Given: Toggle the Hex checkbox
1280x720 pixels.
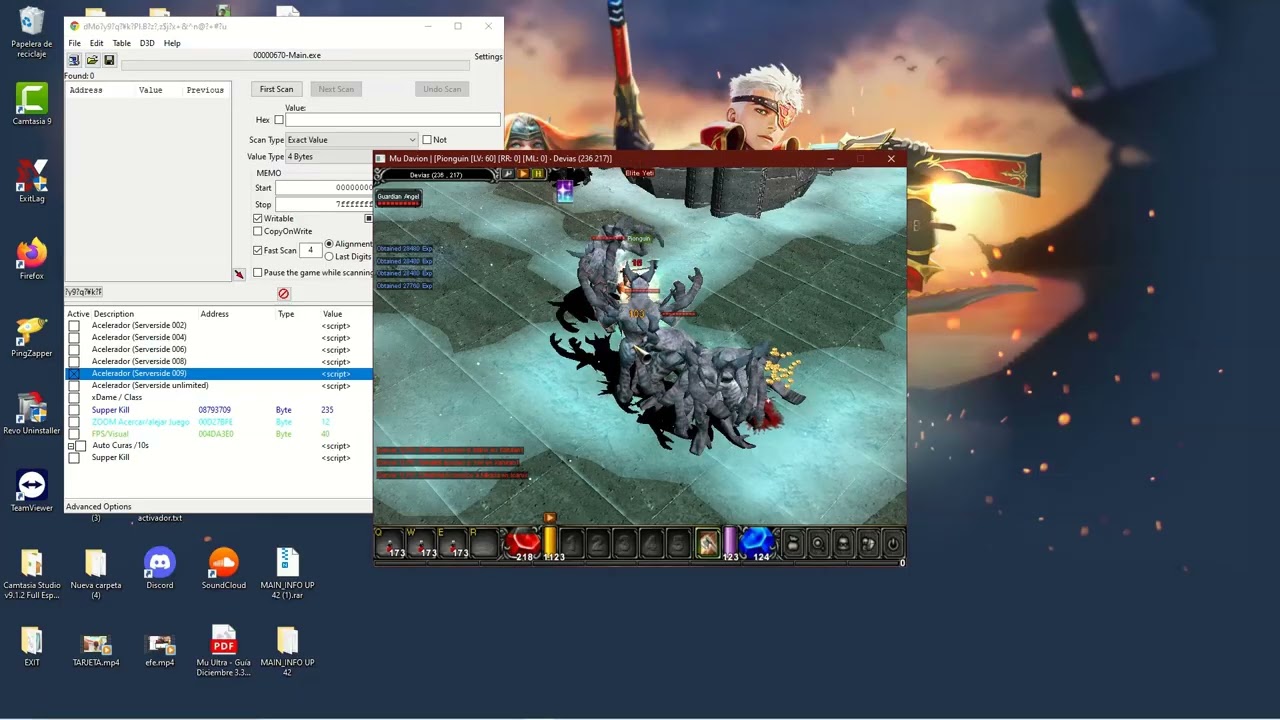Looking at the screenshot, I should tap(279, 120).
